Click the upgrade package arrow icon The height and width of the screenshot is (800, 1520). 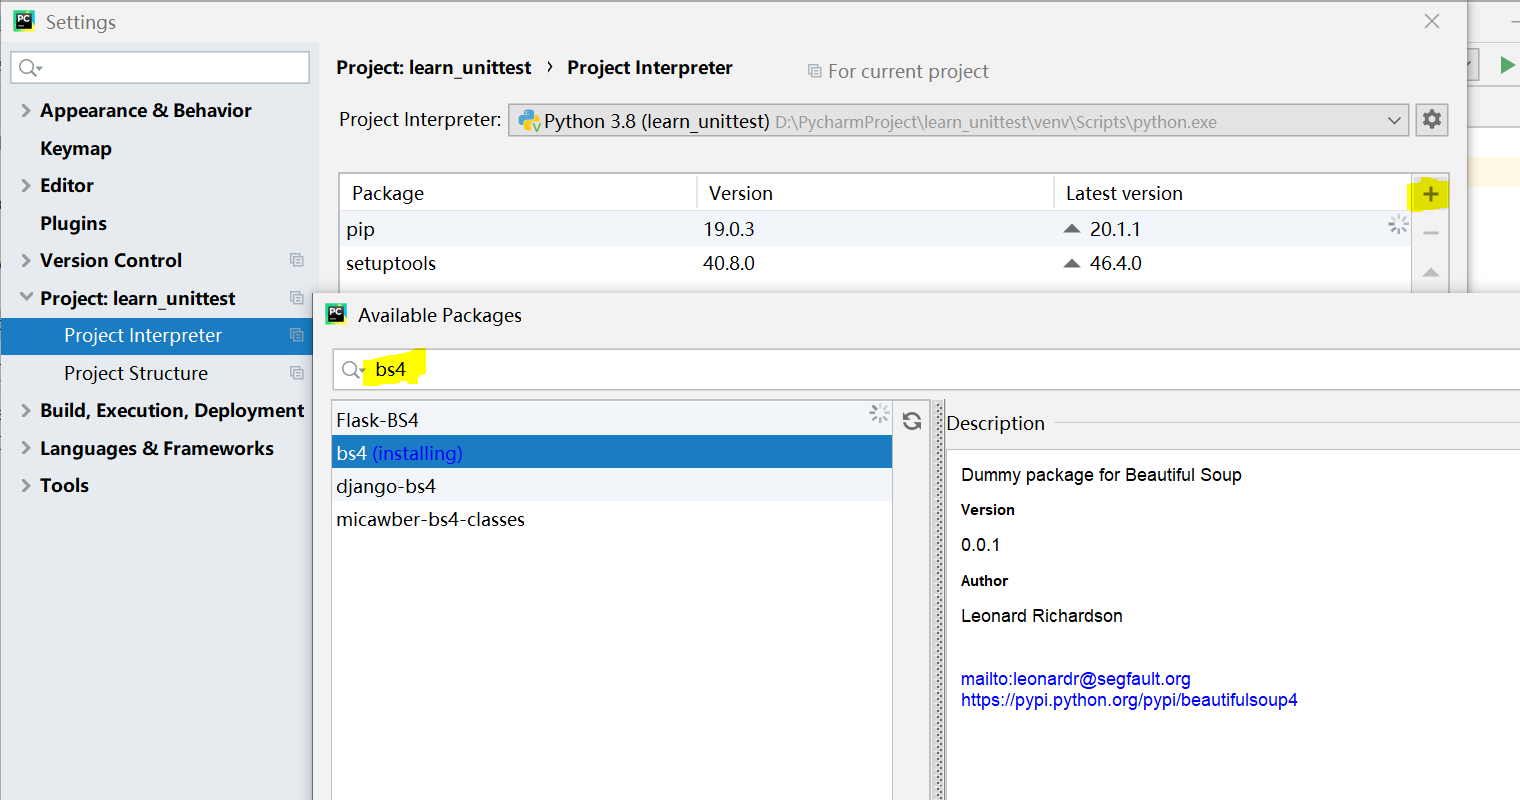[x=1431, y=272]
